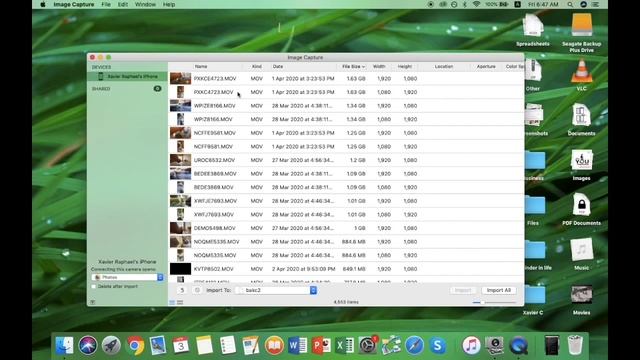This screenshot has height=360, width=640.
Task: Open Trash in the dock
Action: tap(575, 346)
